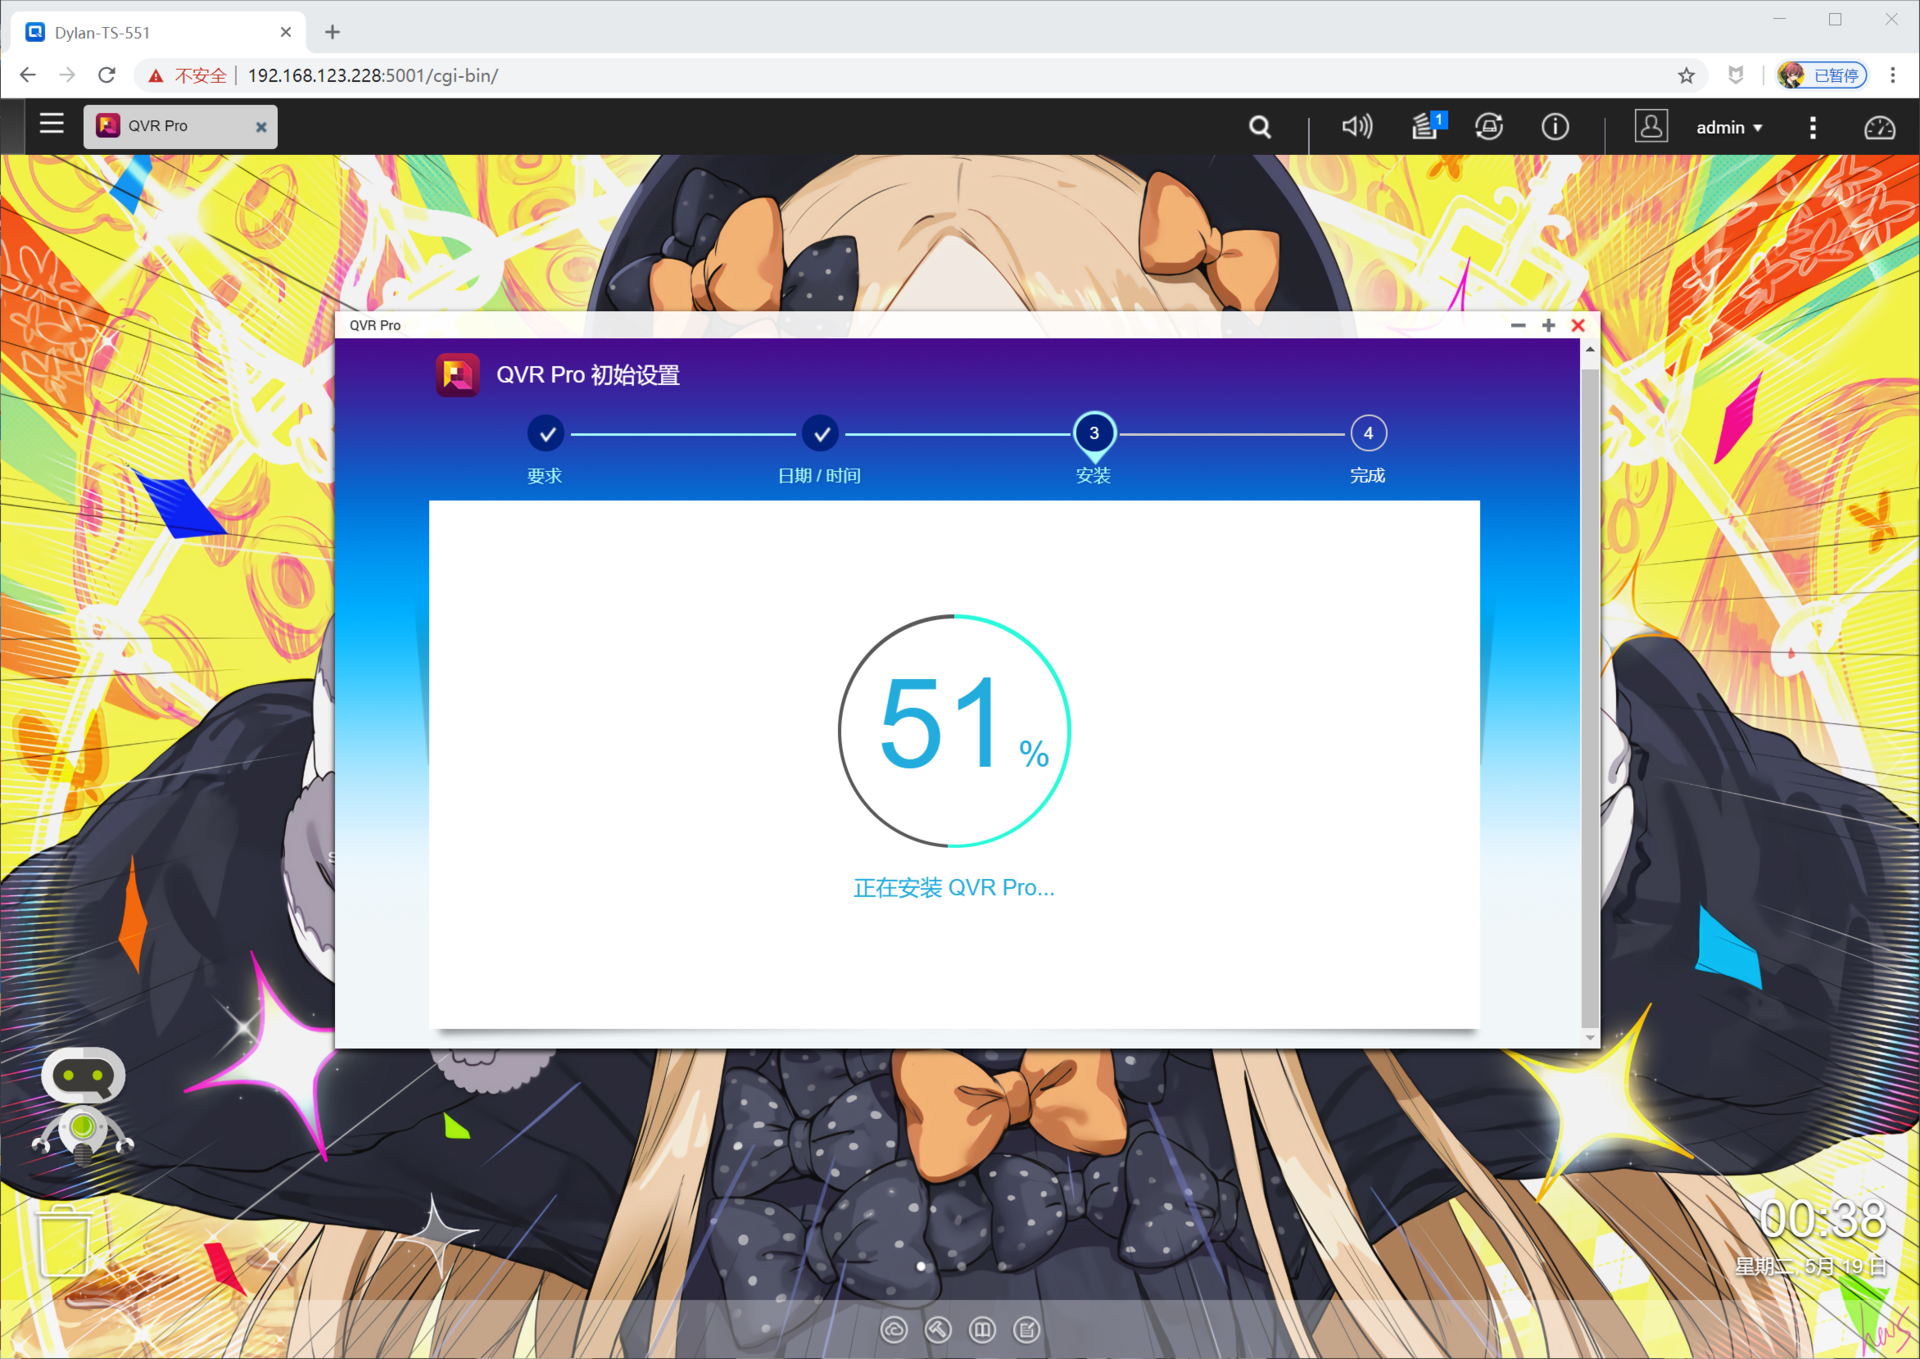Open the dashboard gauge icon

pyautogui.click(x=1879, y=128)
